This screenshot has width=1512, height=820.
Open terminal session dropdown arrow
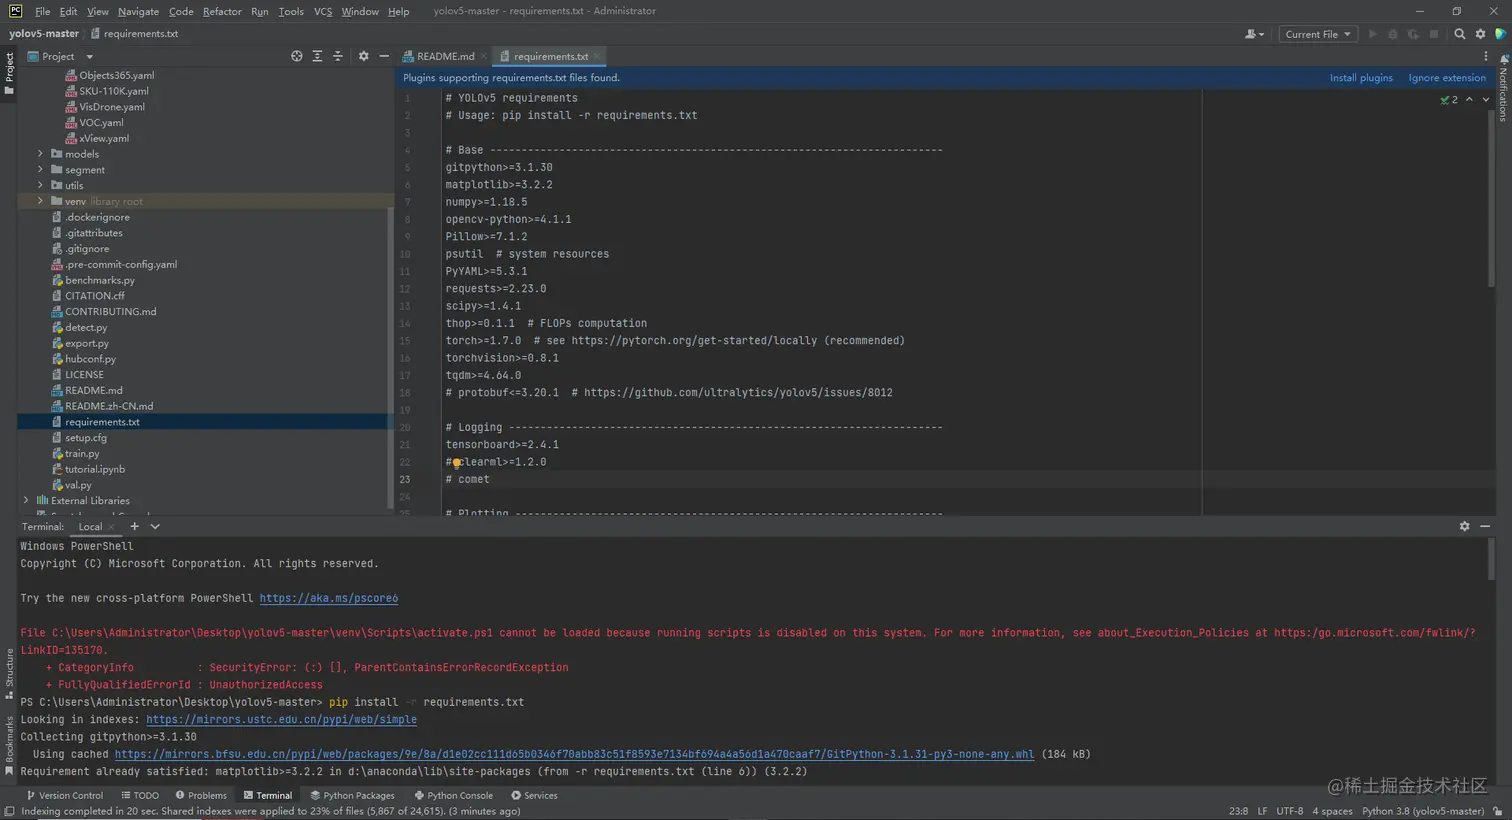[155, 526]
